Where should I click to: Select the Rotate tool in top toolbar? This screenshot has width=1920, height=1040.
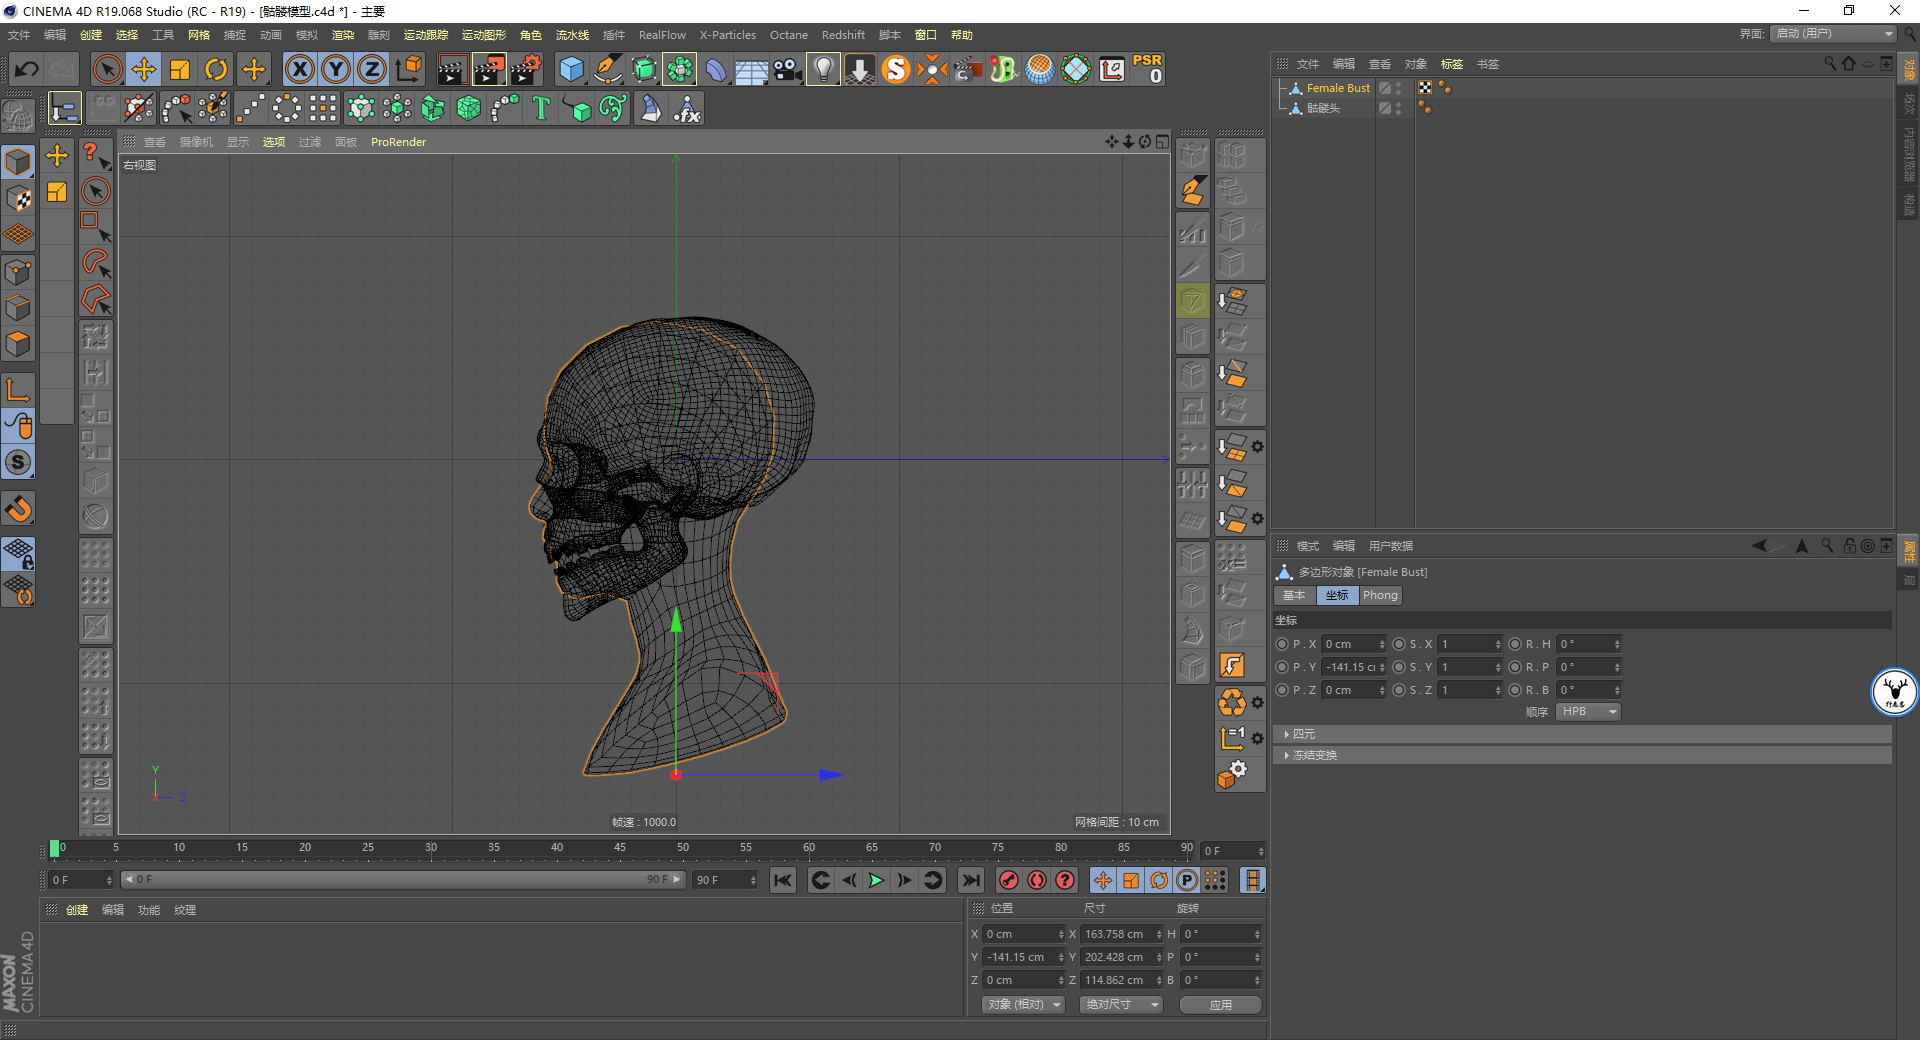click(216, 69)
